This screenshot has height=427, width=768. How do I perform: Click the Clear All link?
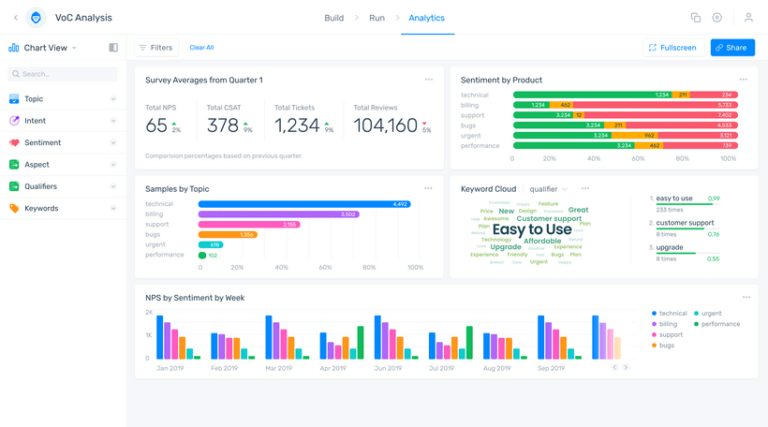tap(201, 47)
